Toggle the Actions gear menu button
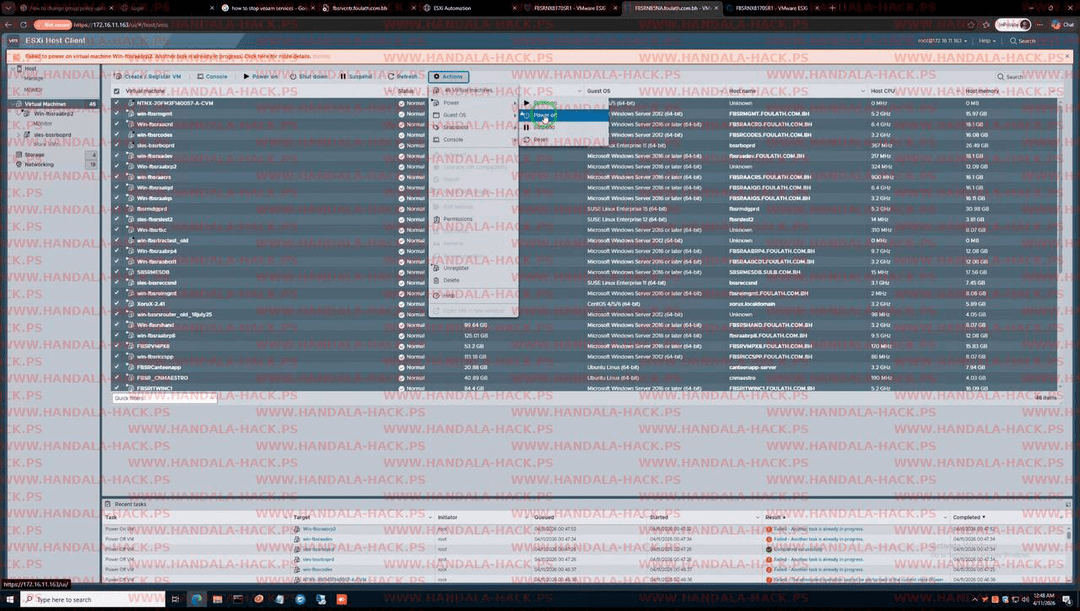The width and height of the screenshot is (1080, 611). [x=448, y=76]
